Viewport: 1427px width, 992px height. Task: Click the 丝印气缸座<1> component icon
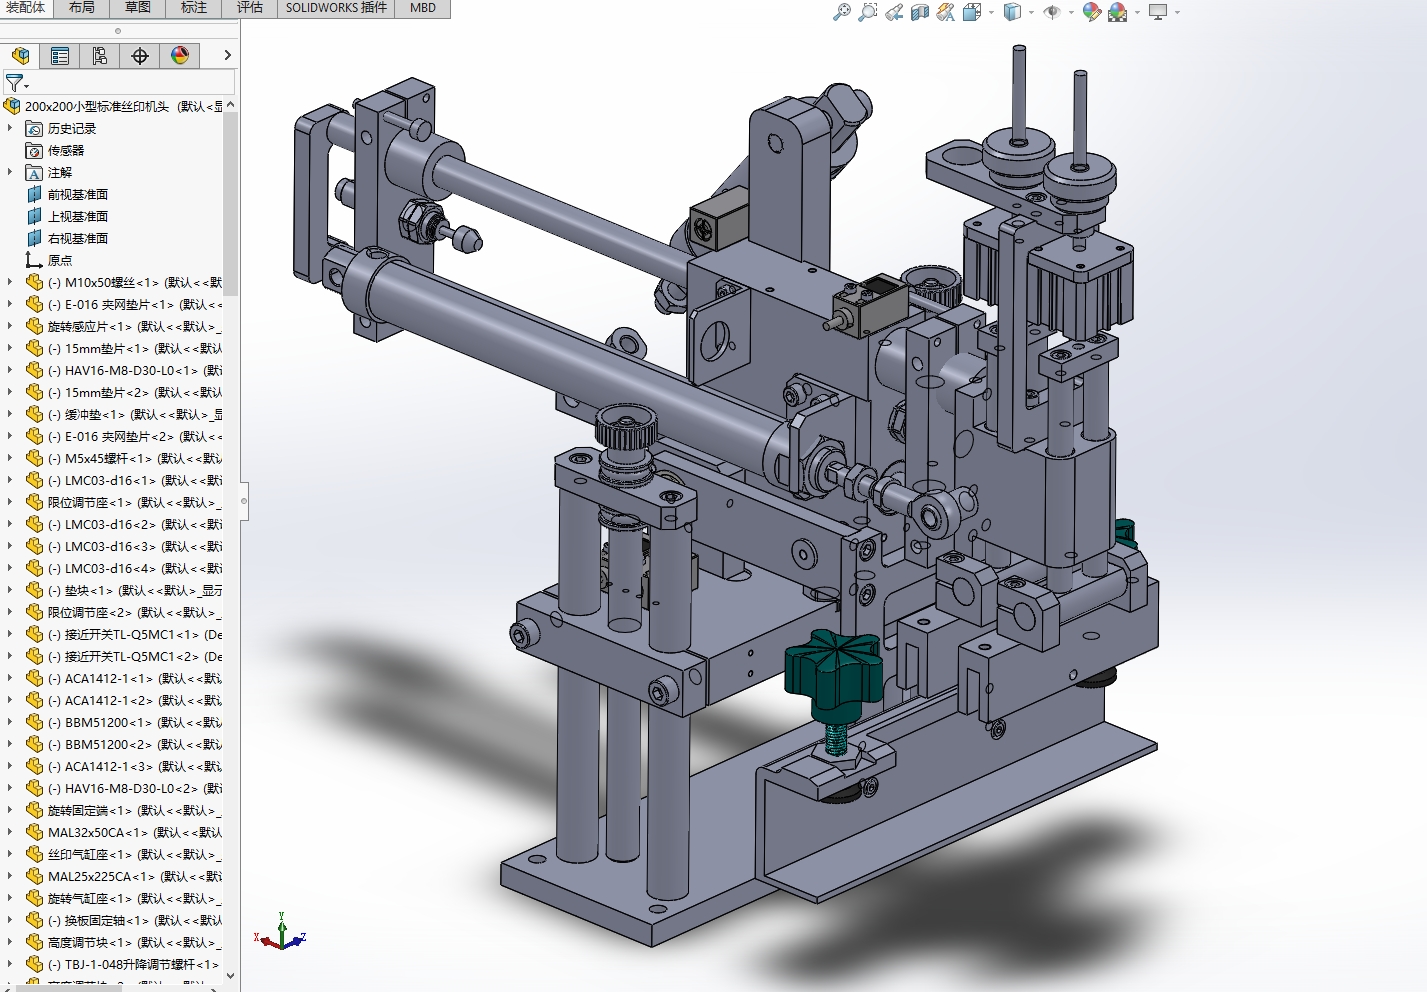(34, 854)
